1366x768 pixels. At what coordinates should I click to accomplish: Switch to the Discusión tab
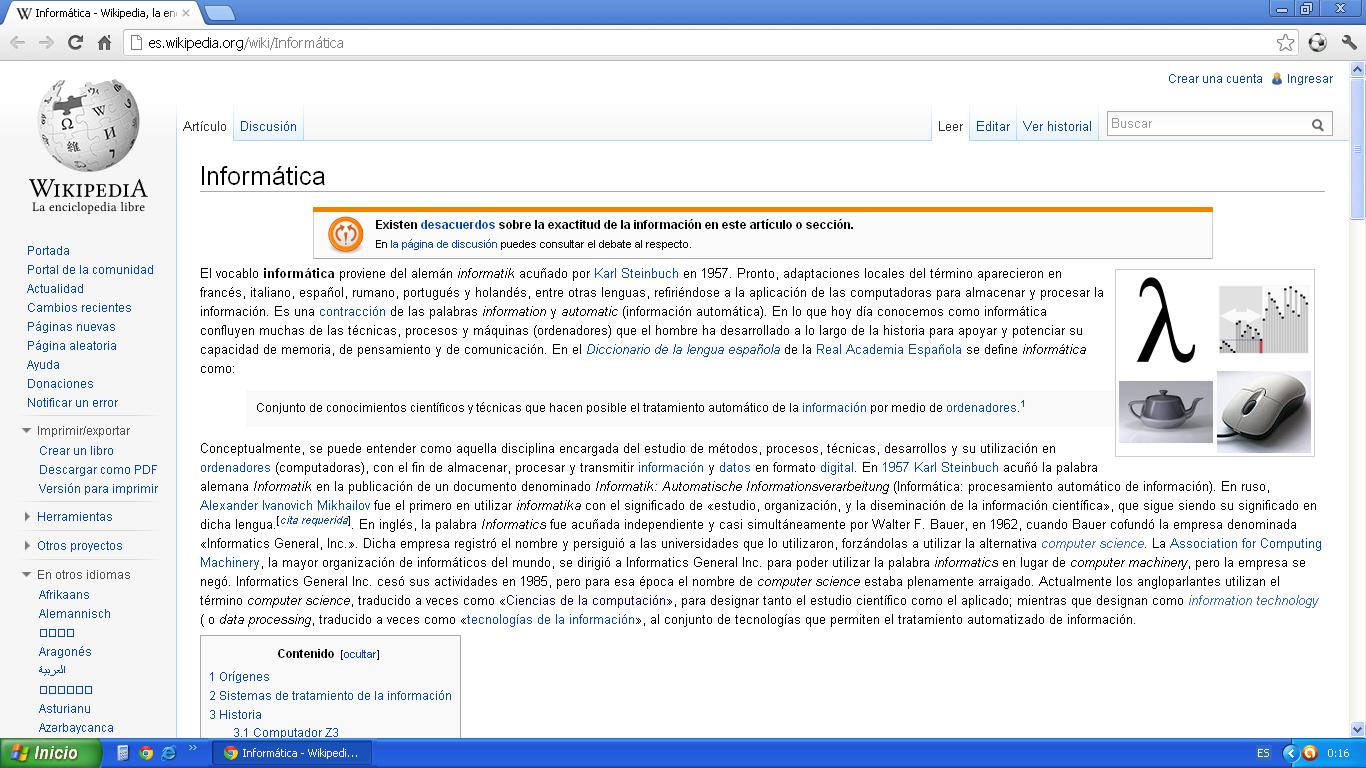coord(268,127)
